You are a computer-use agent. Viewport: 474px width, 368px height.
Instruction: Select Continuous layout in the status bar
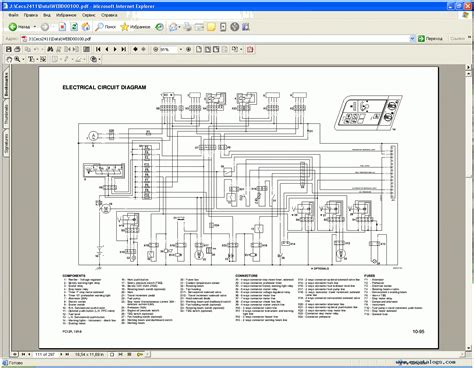121,354
